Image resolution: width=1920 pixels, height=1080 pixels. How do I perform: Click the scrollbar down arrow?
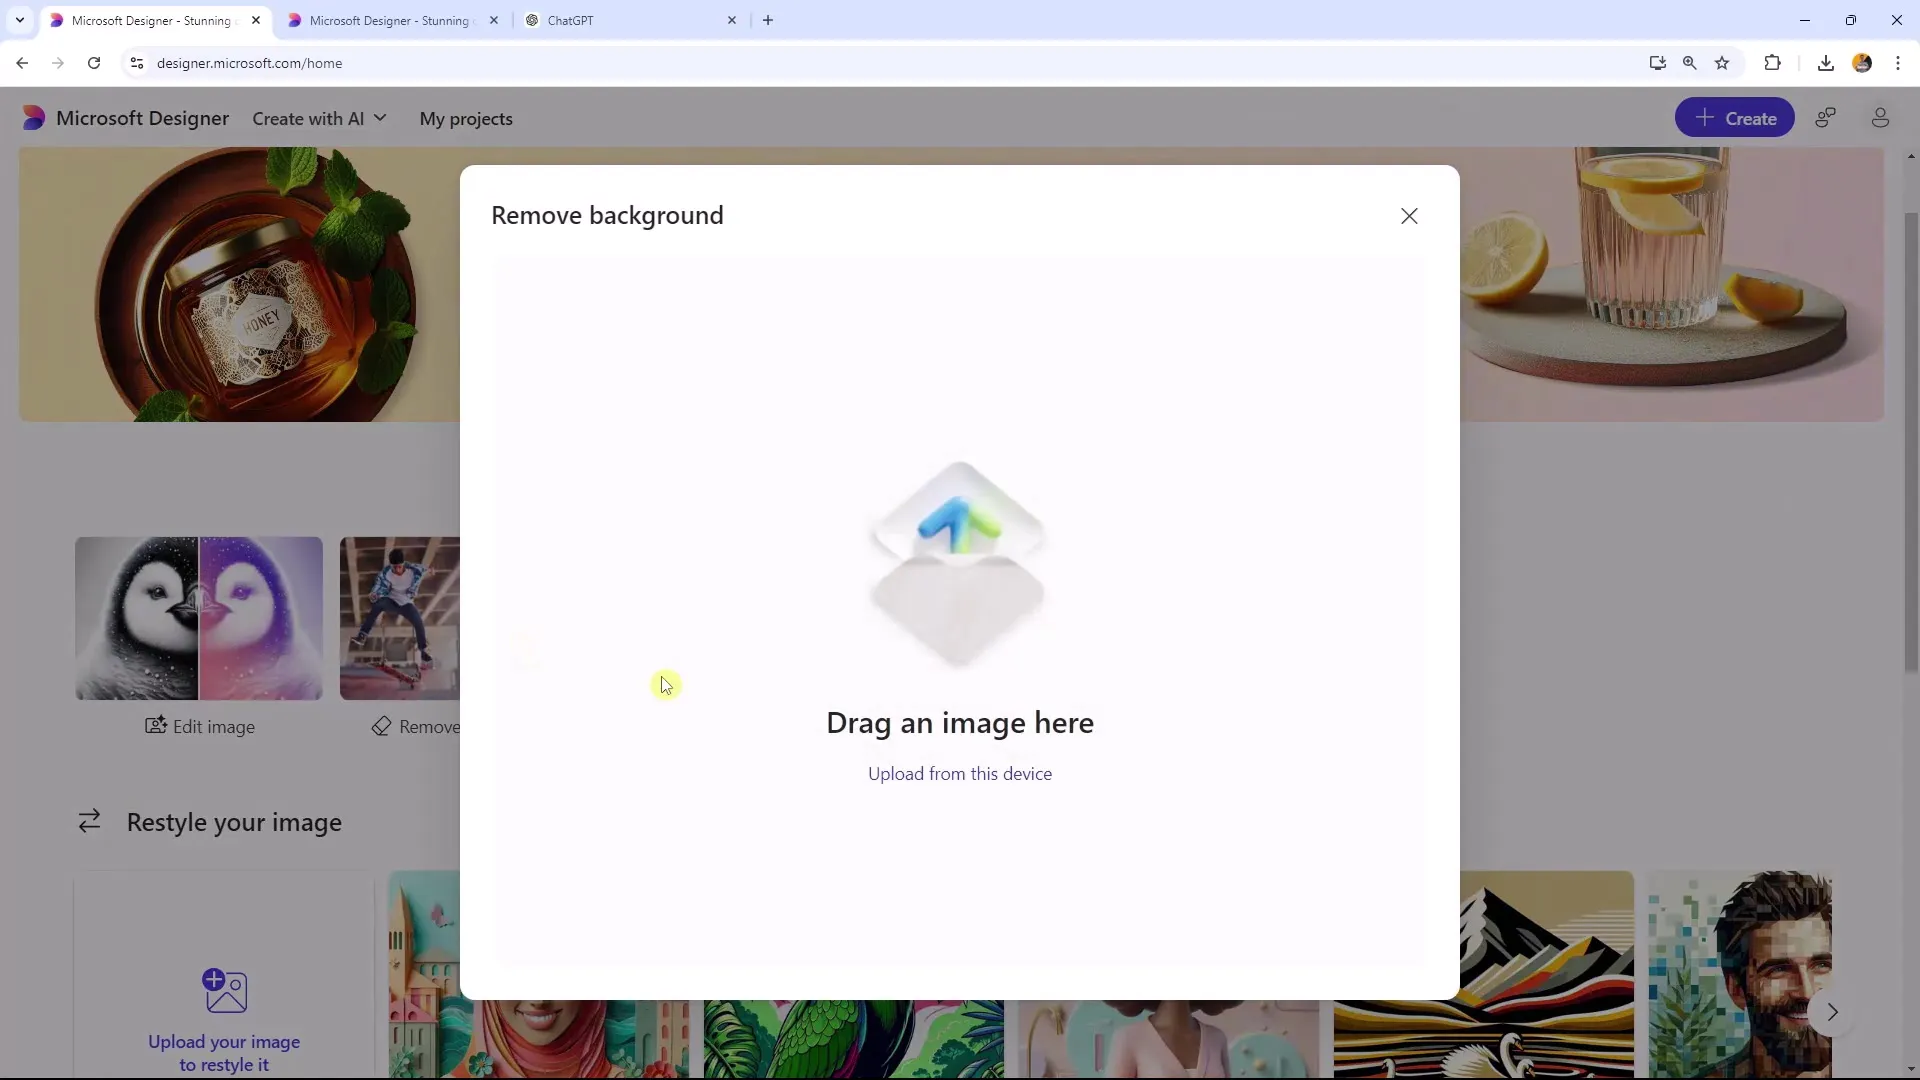click(x=1911, y=1069)
